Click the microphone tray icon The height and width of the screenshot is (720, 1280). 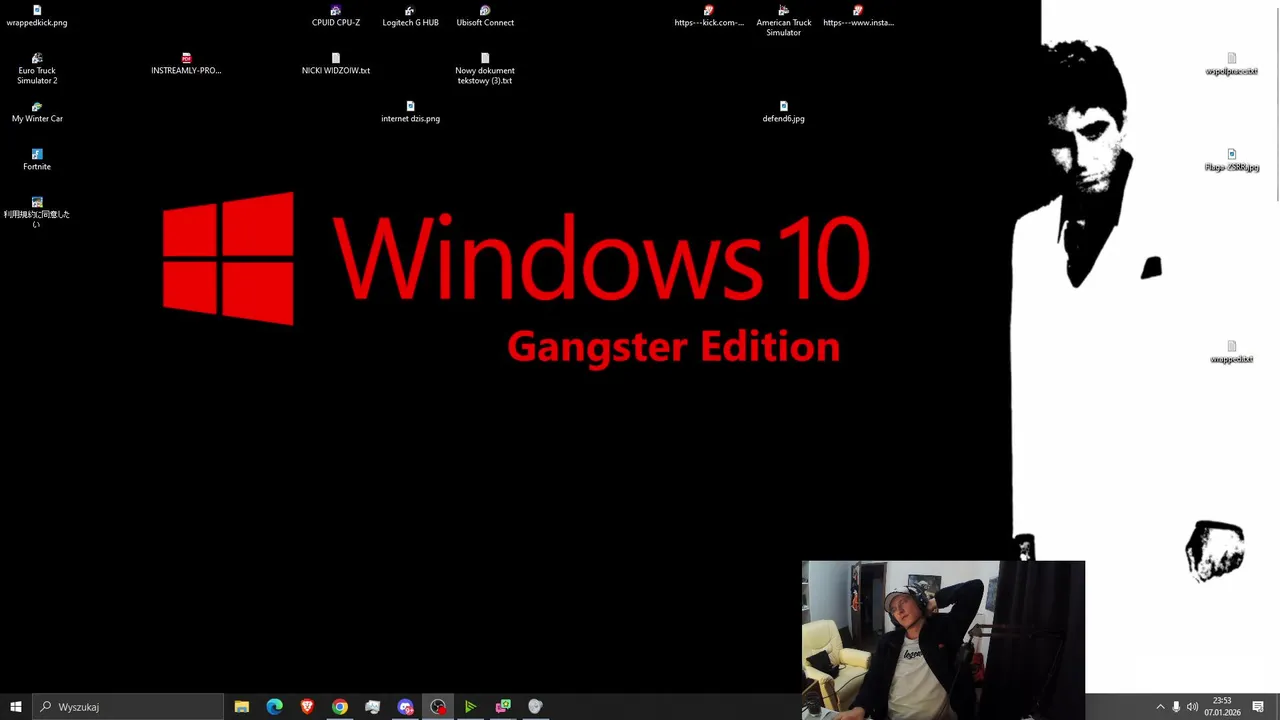pos(1176,707)
